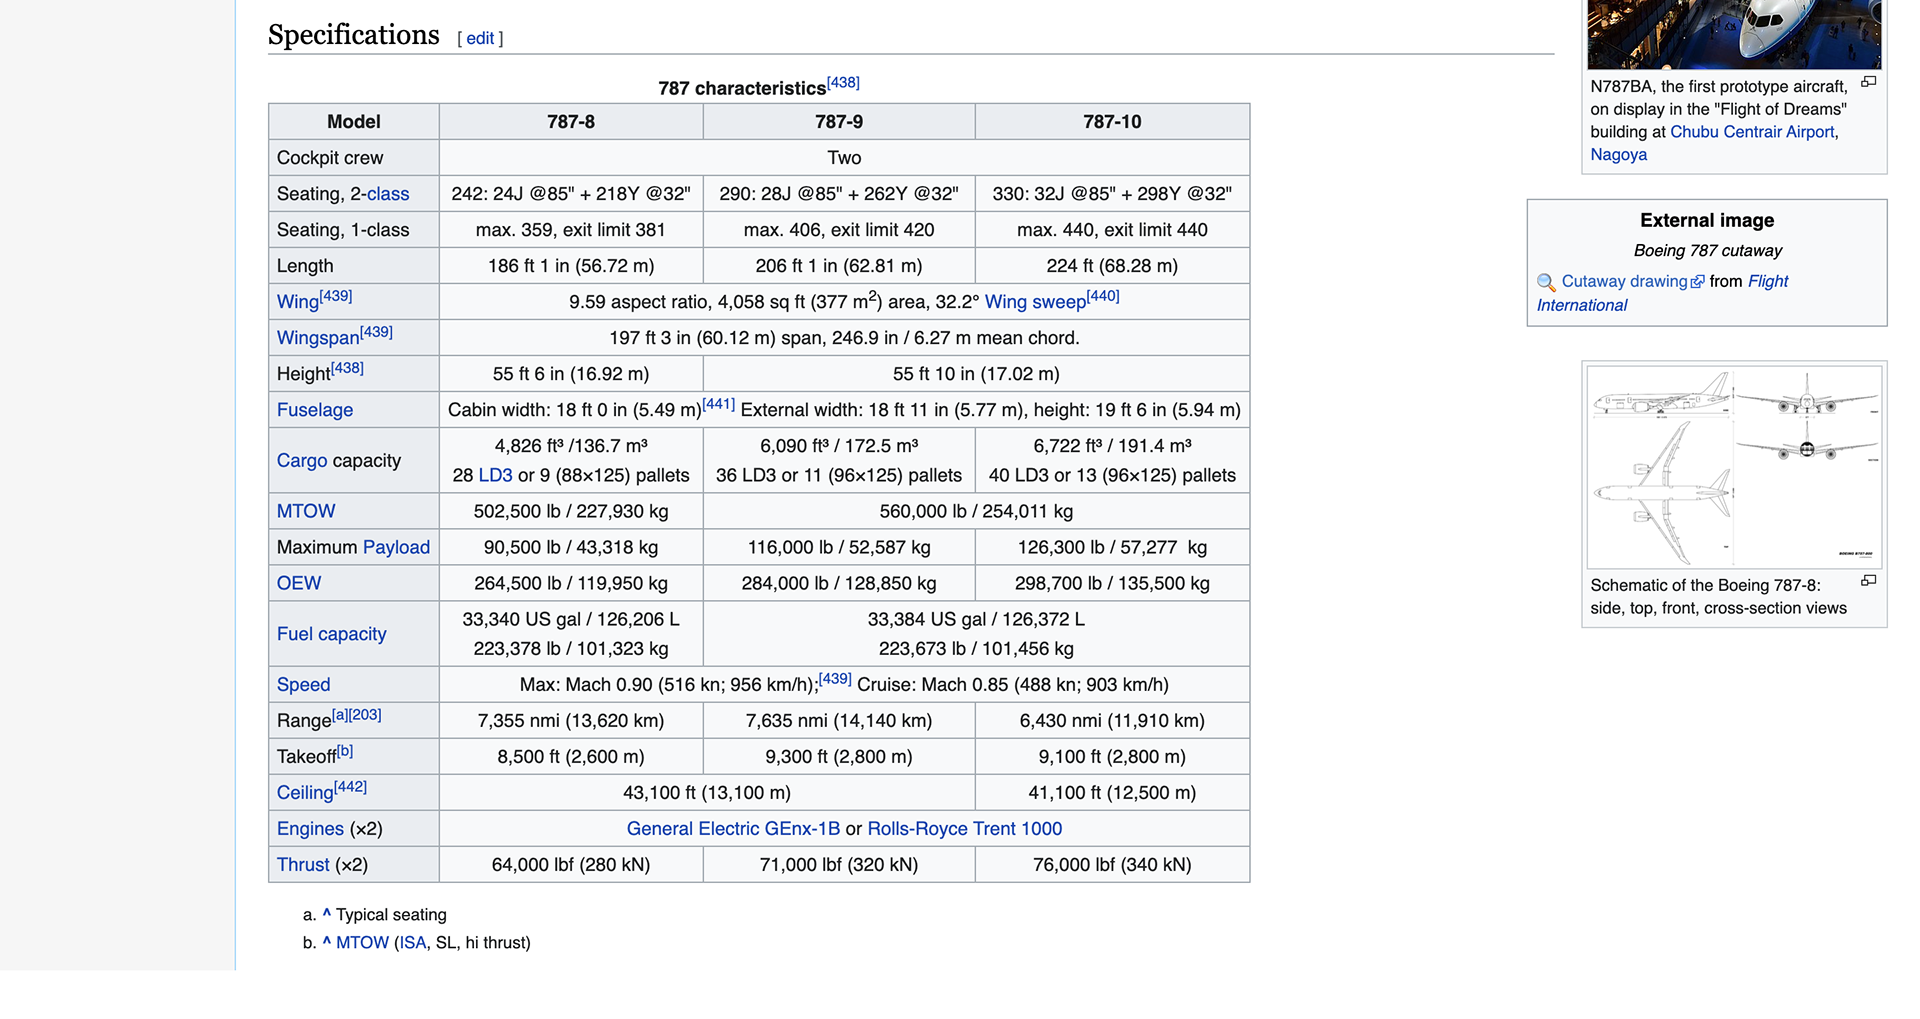The image size is (1920, 1019).
Task: Select the 787-8 column header
Action: point(571,122)
